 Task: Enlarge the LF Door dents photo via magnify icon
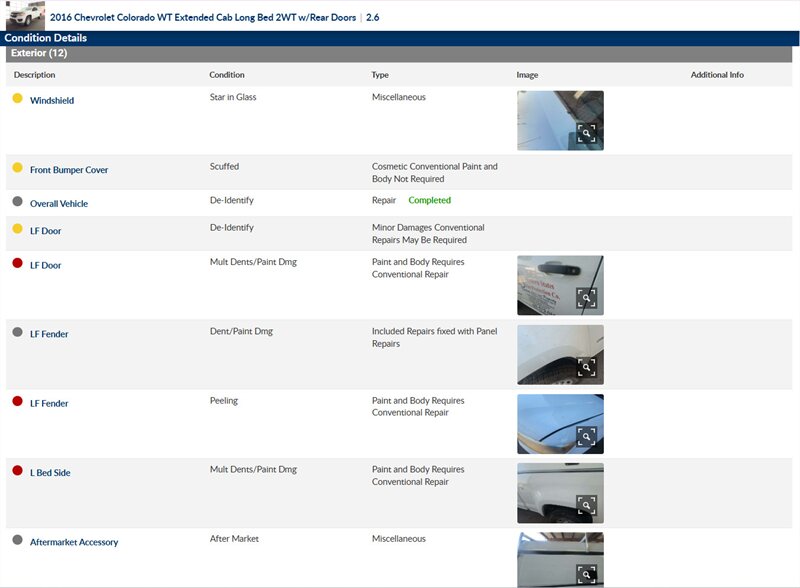(587, 298)
